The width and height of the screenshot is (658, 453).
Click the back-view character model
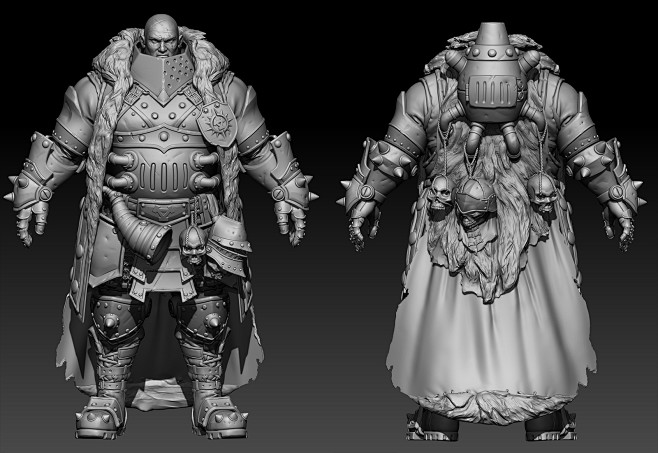pos(491,230)
